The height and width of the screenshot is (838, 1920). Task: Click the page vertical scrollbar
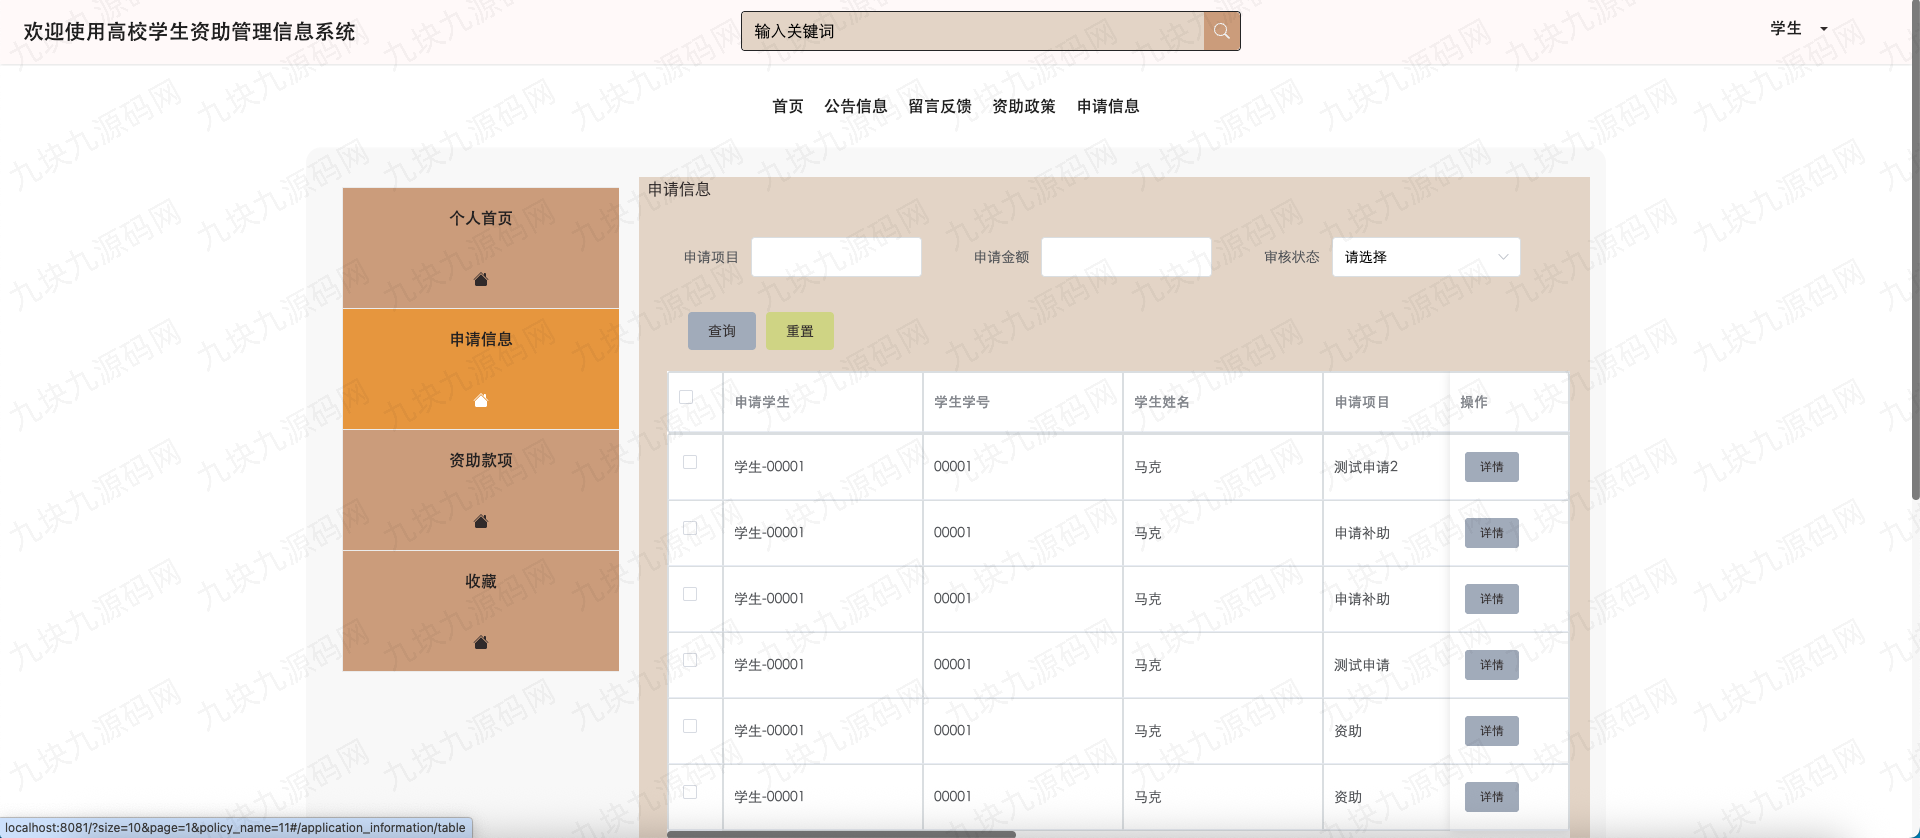tap(1915, 250)
